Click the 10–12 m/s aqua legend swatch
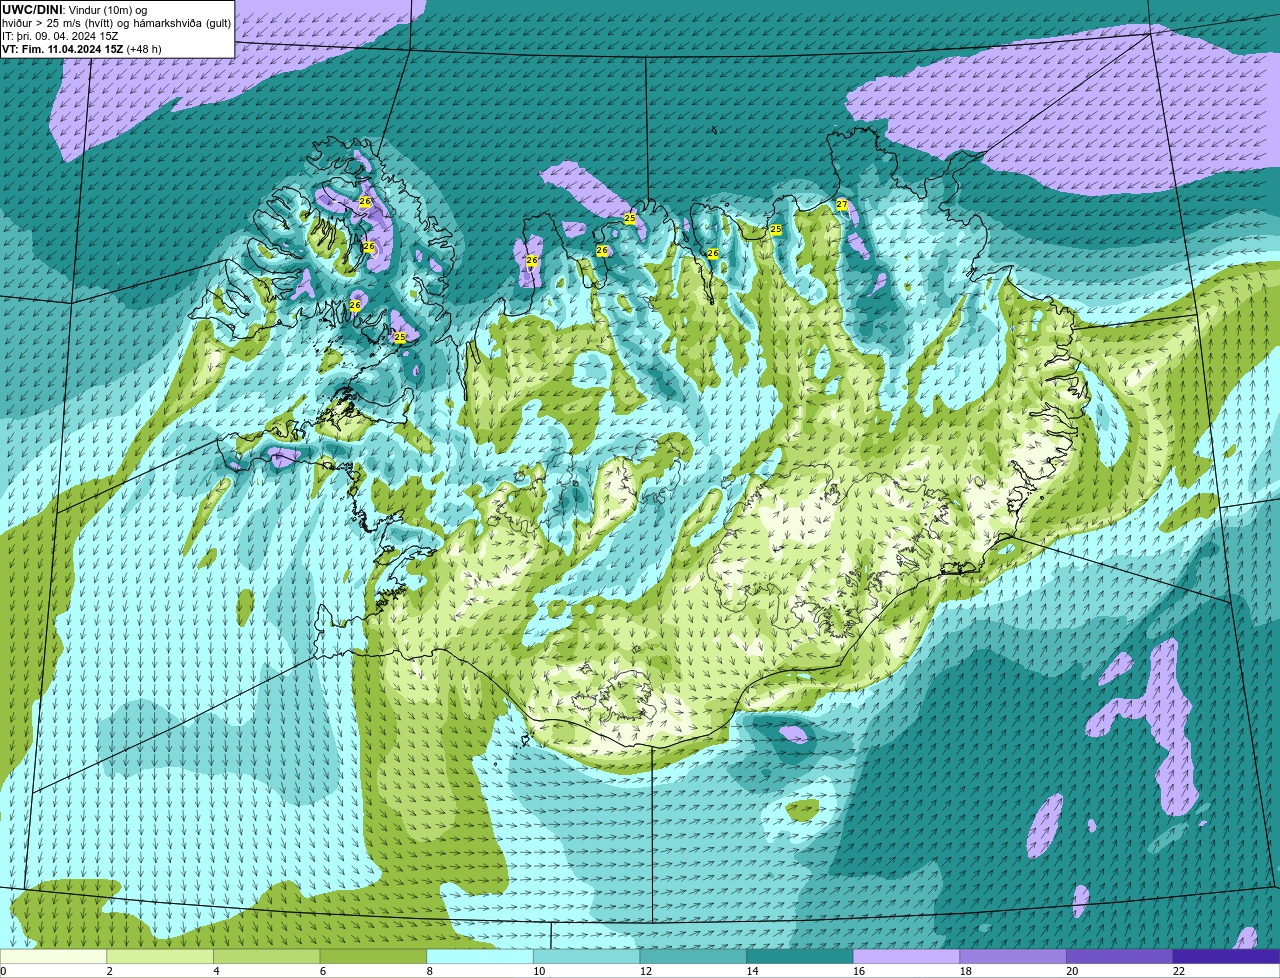 pyautogui.click(x=586, y=956)
